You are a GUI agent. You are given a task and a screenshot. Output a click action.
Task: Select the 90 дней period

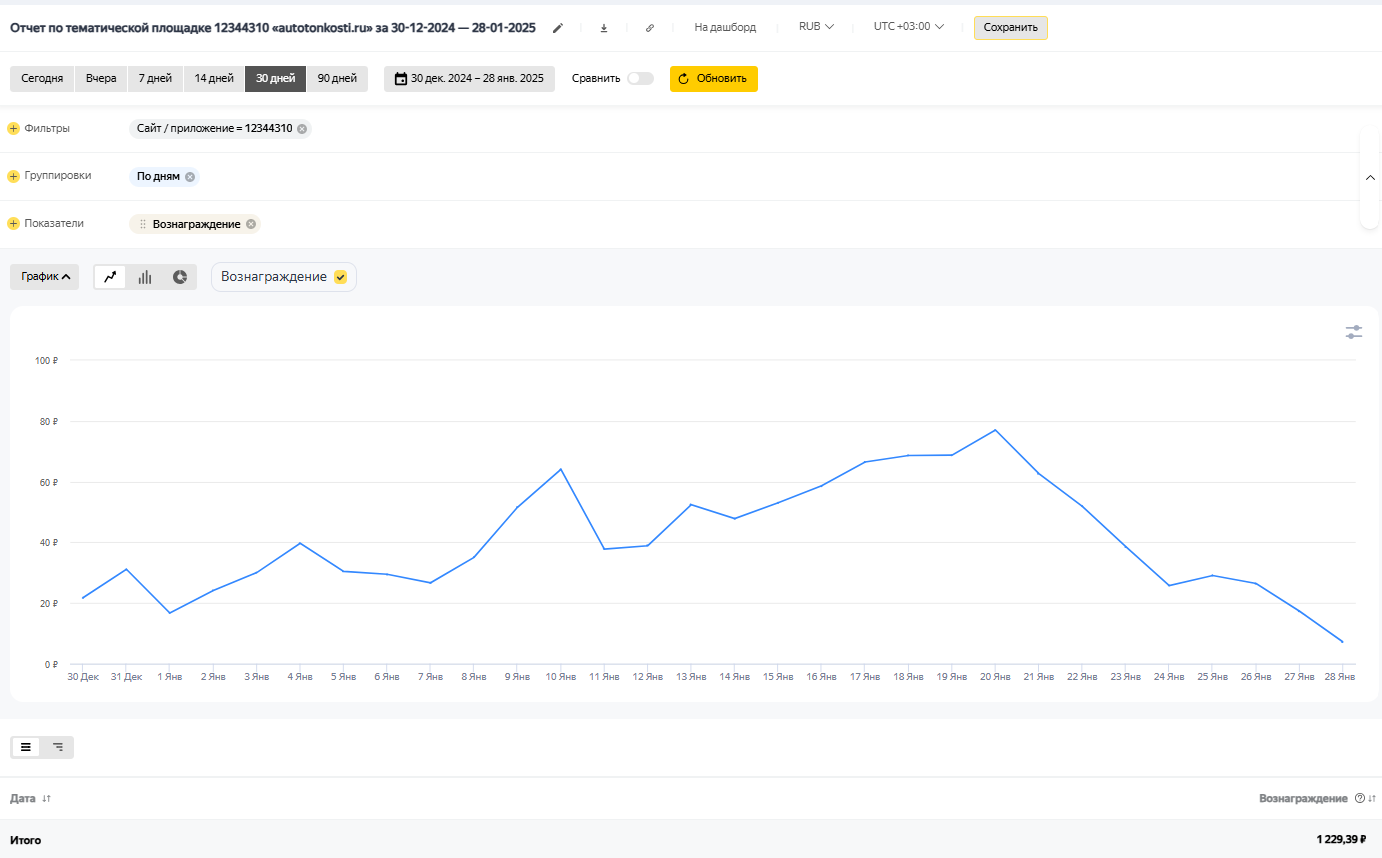[x=337, y=79]
